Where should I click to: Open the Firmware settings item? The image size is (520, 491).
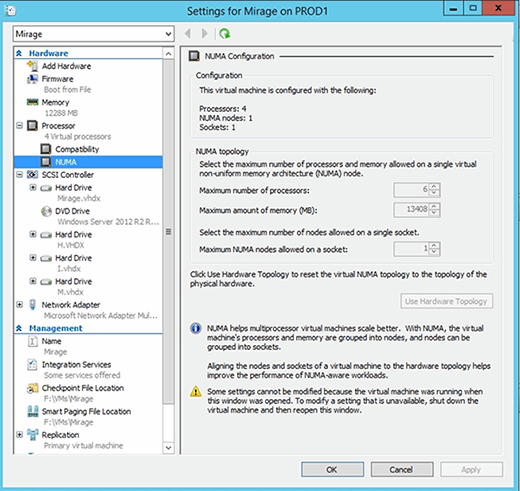(x=57, y=79)
